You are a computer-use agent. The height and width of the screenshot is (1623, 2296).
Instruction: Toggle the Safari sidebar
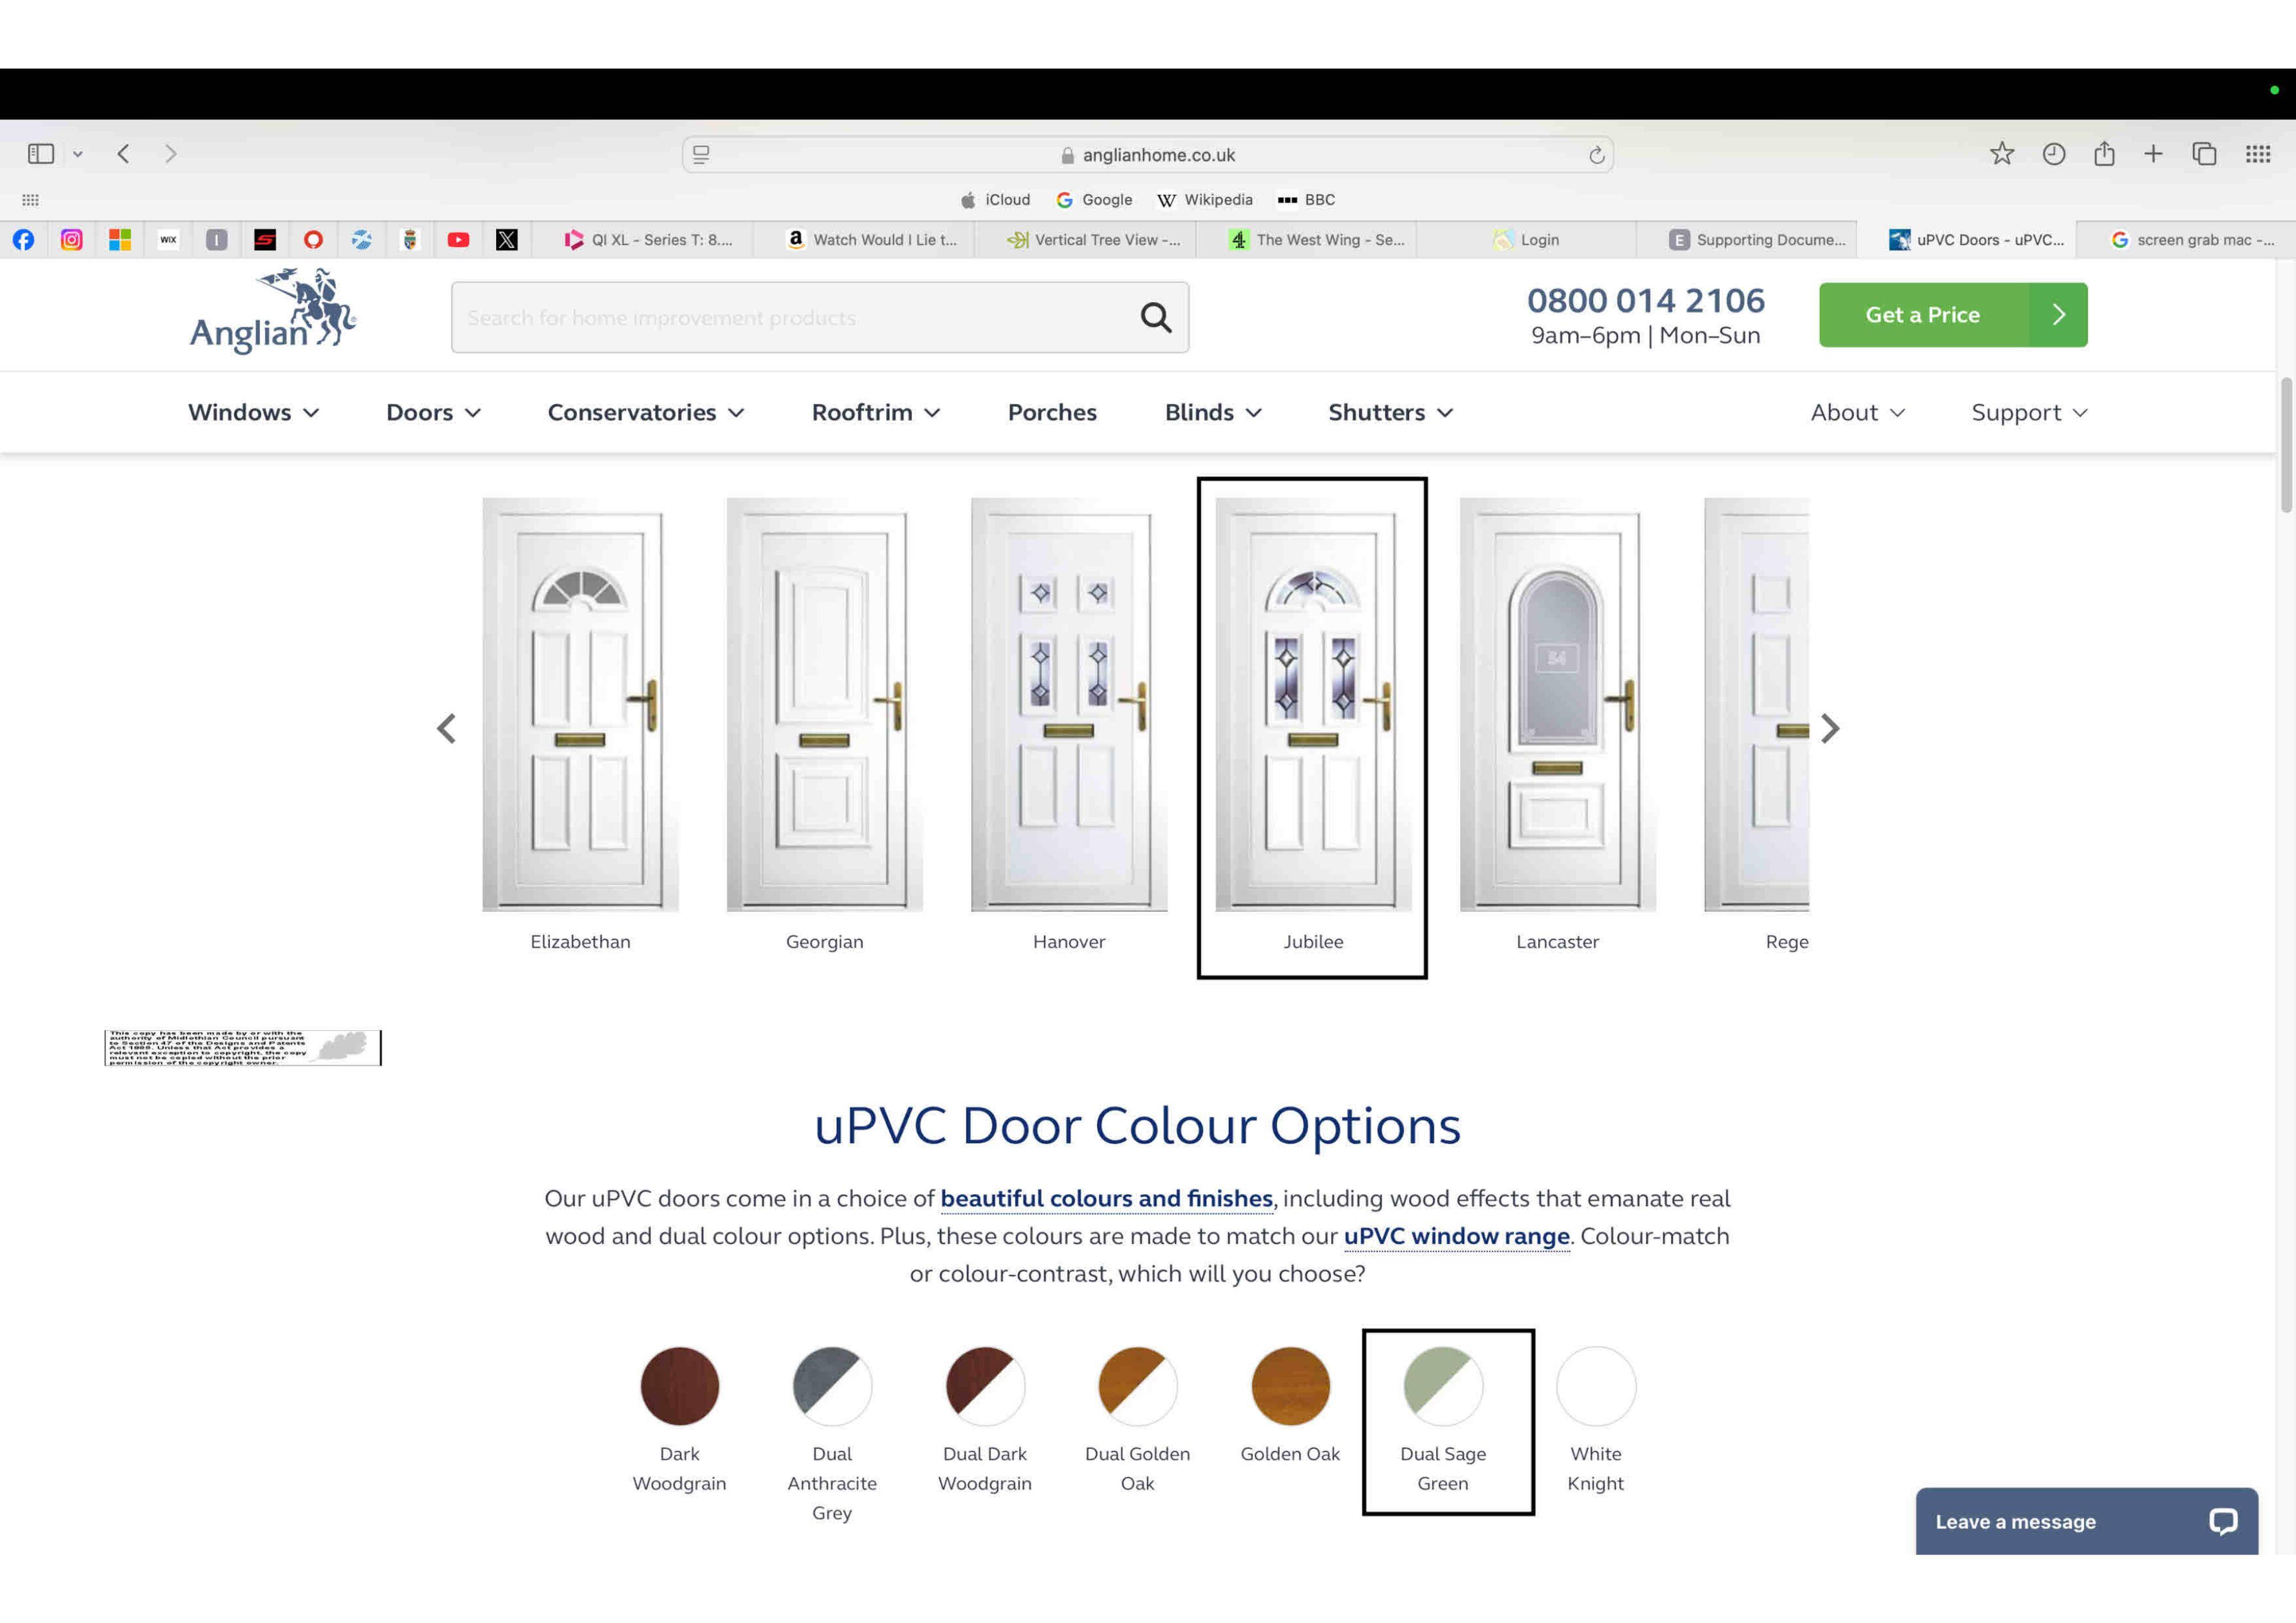tap(41, 154)
